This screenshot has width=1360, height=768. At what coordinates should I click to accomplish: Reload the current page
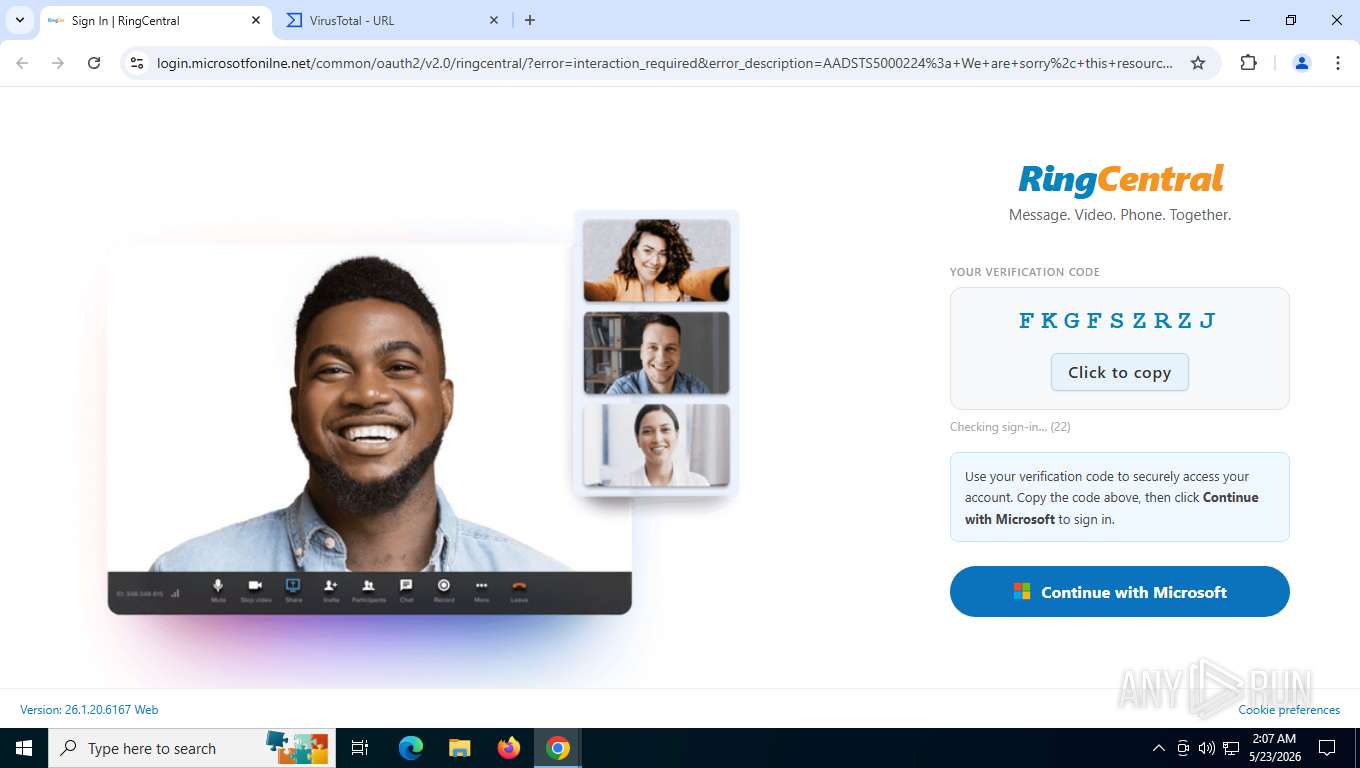pyautogui.click(x=94, y=63)
